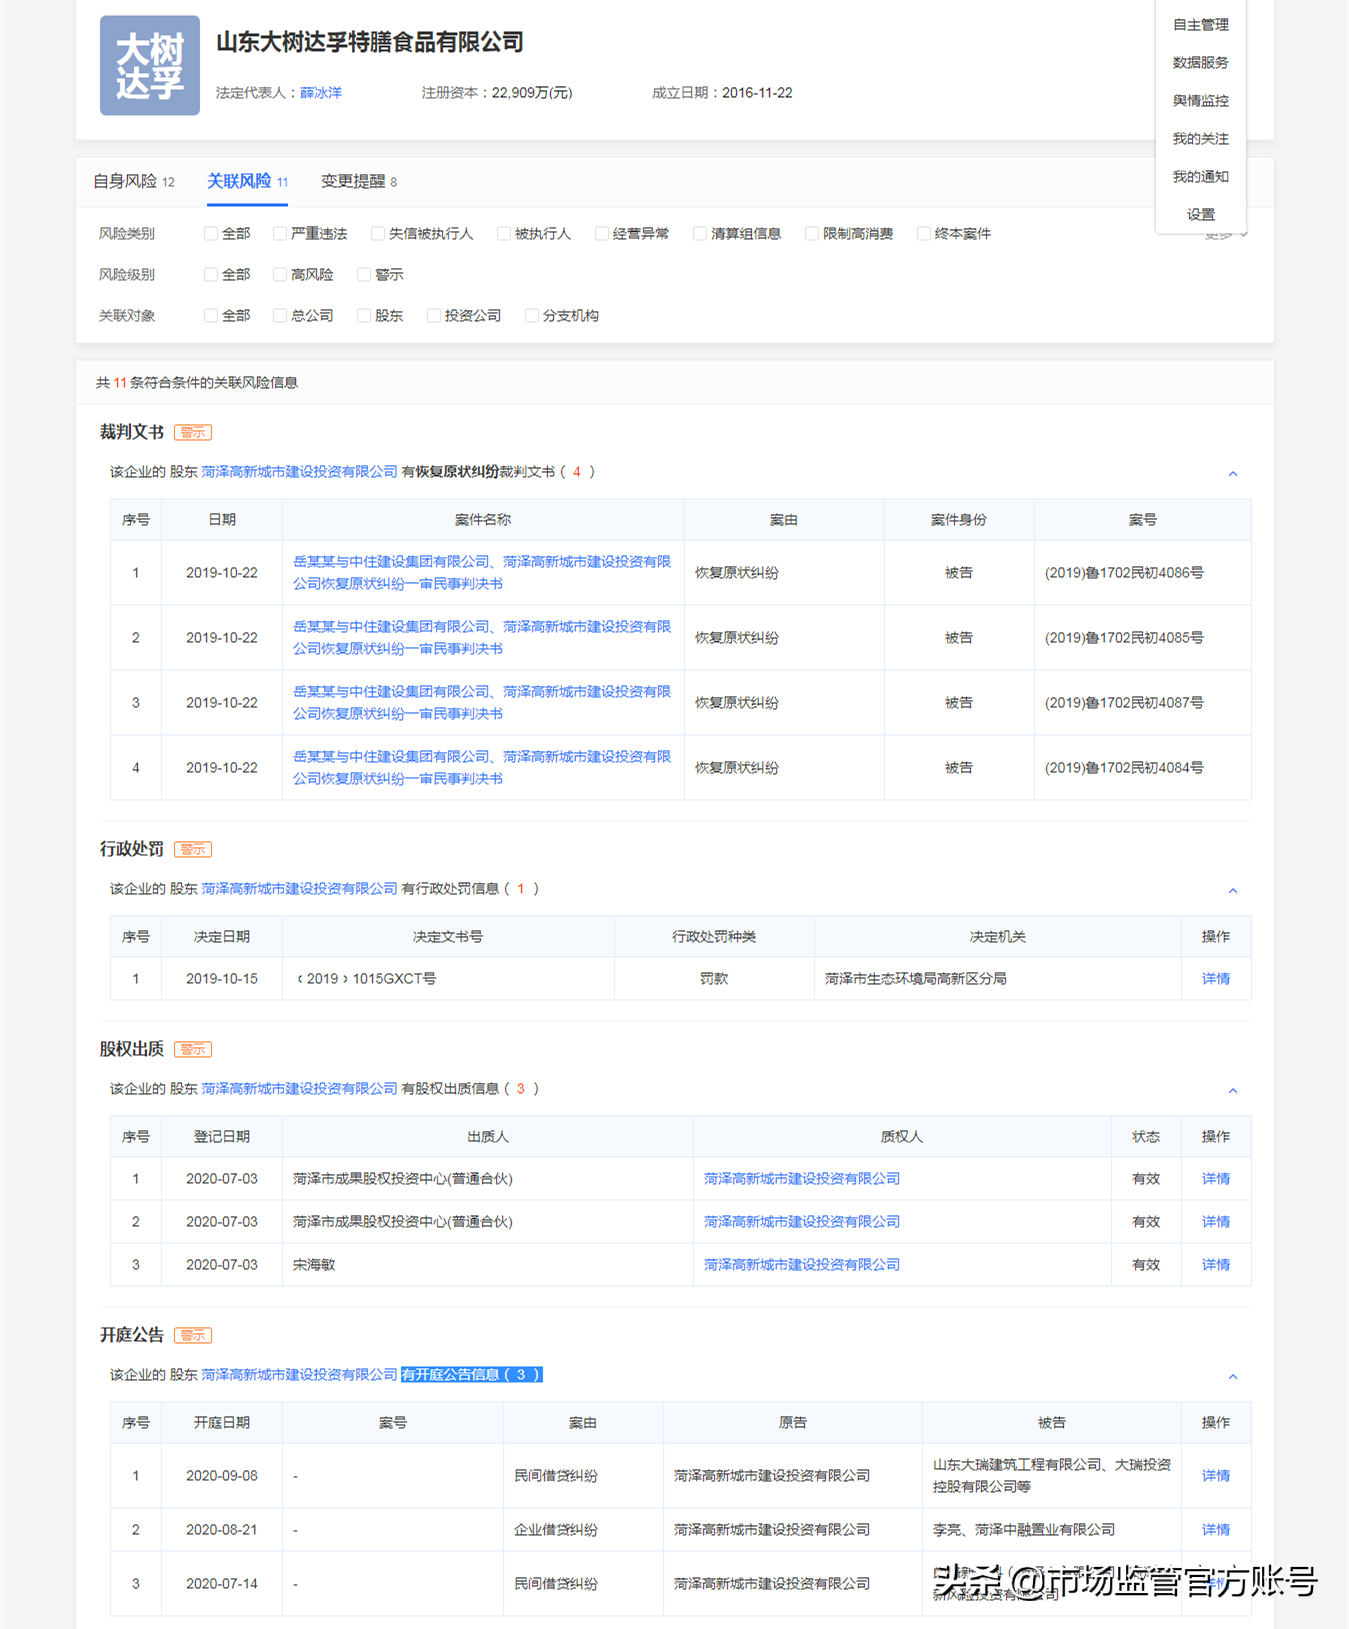Switch to 变更提醒 tab
Image resolution: width=1349 pixels, height=1629 pixels.
tap(358, 181)
